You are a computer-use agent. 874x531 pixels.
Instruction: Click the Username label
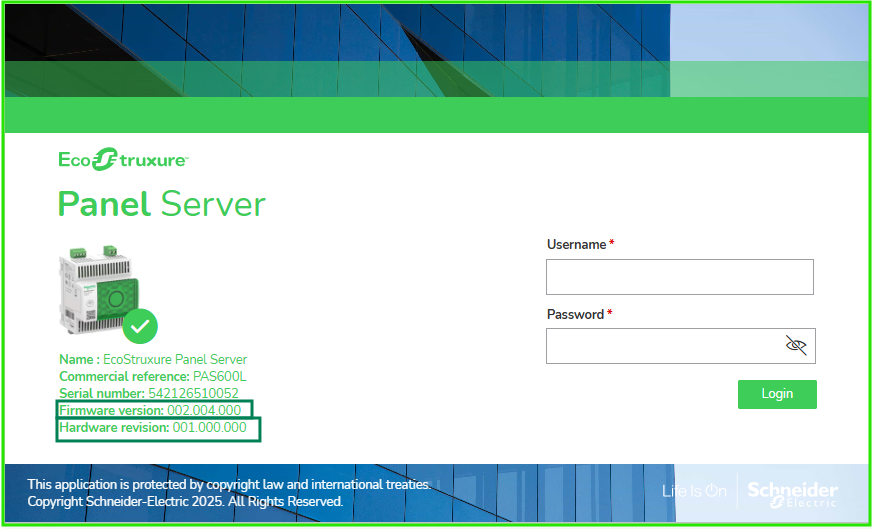(x=576, y=245)
